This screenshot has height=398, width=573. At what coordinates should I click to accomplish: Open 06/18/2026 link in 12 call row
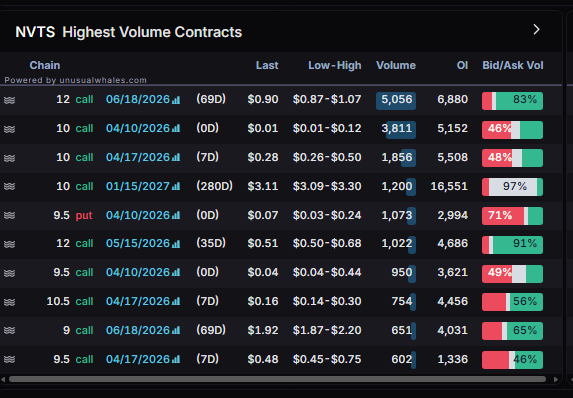pyautogui.click(x=138, y=99)
